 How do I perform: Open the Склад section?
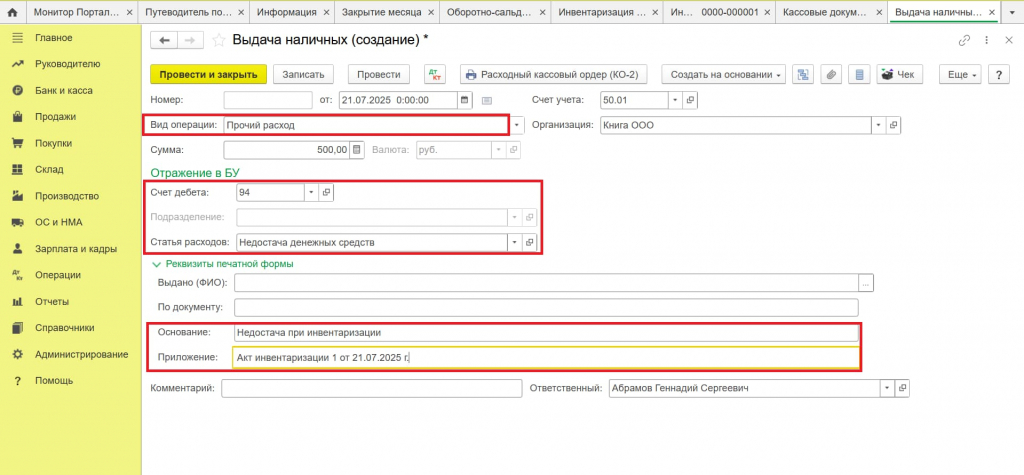click(x=49, y=169)
